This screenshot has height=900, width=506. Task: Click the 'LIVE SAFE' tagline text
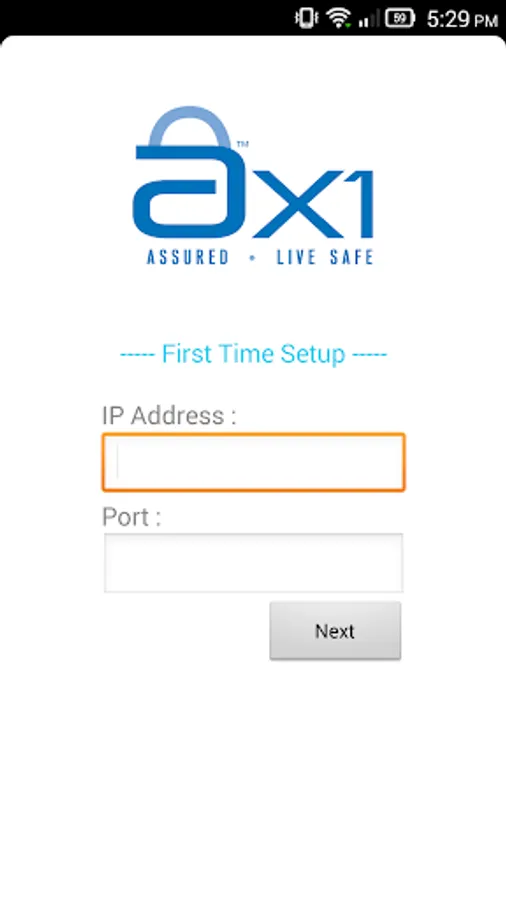point(325,257)
